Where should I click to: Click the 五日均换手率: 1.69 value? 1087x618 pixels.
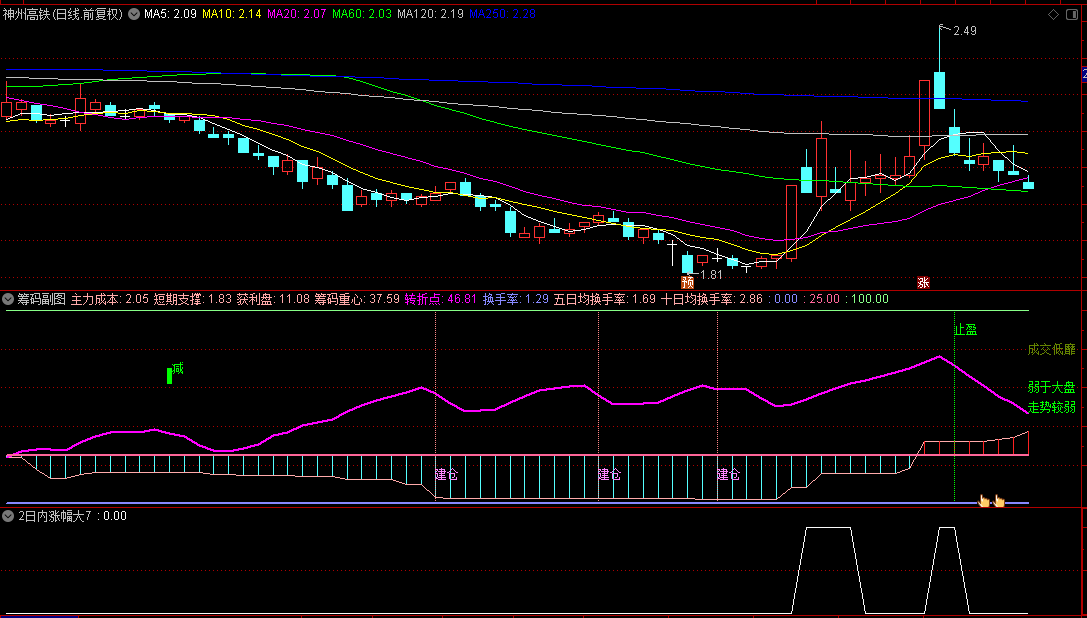tap(605, 300)
